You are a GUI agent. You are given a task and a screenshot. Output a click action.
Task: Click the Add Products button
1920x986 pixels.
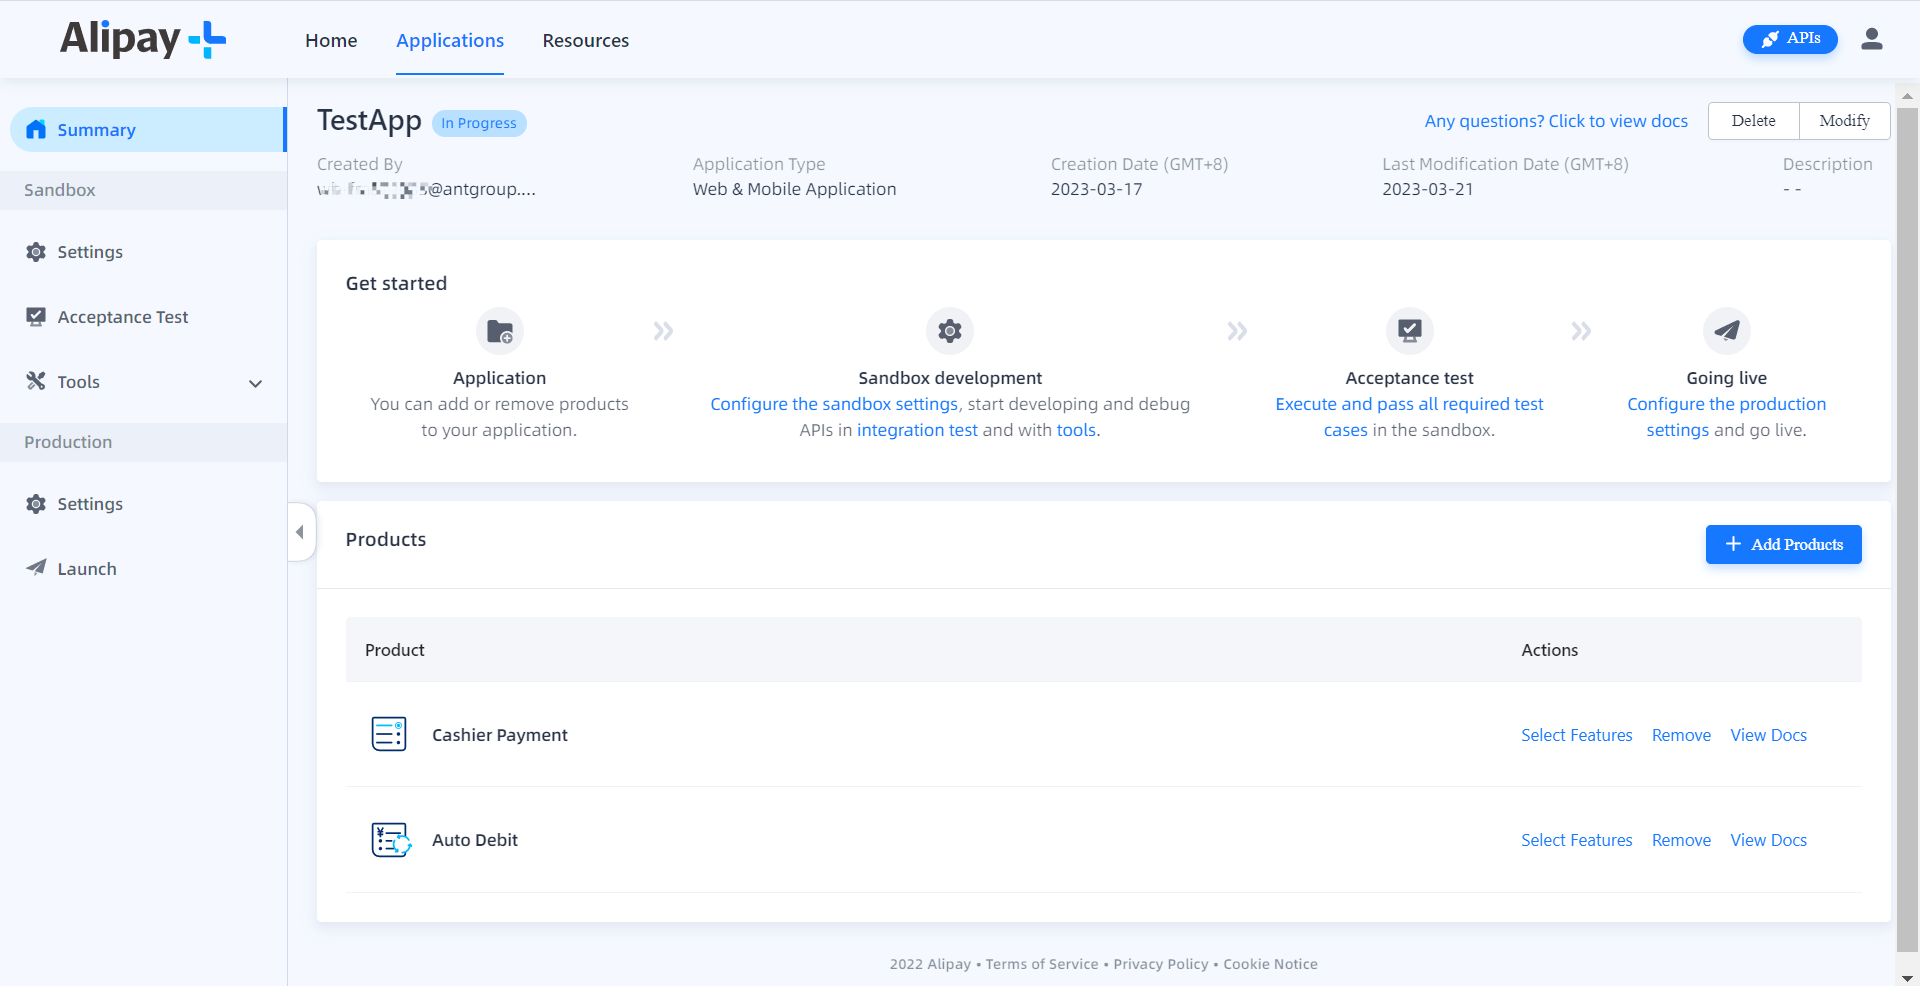coord(1783,544)
